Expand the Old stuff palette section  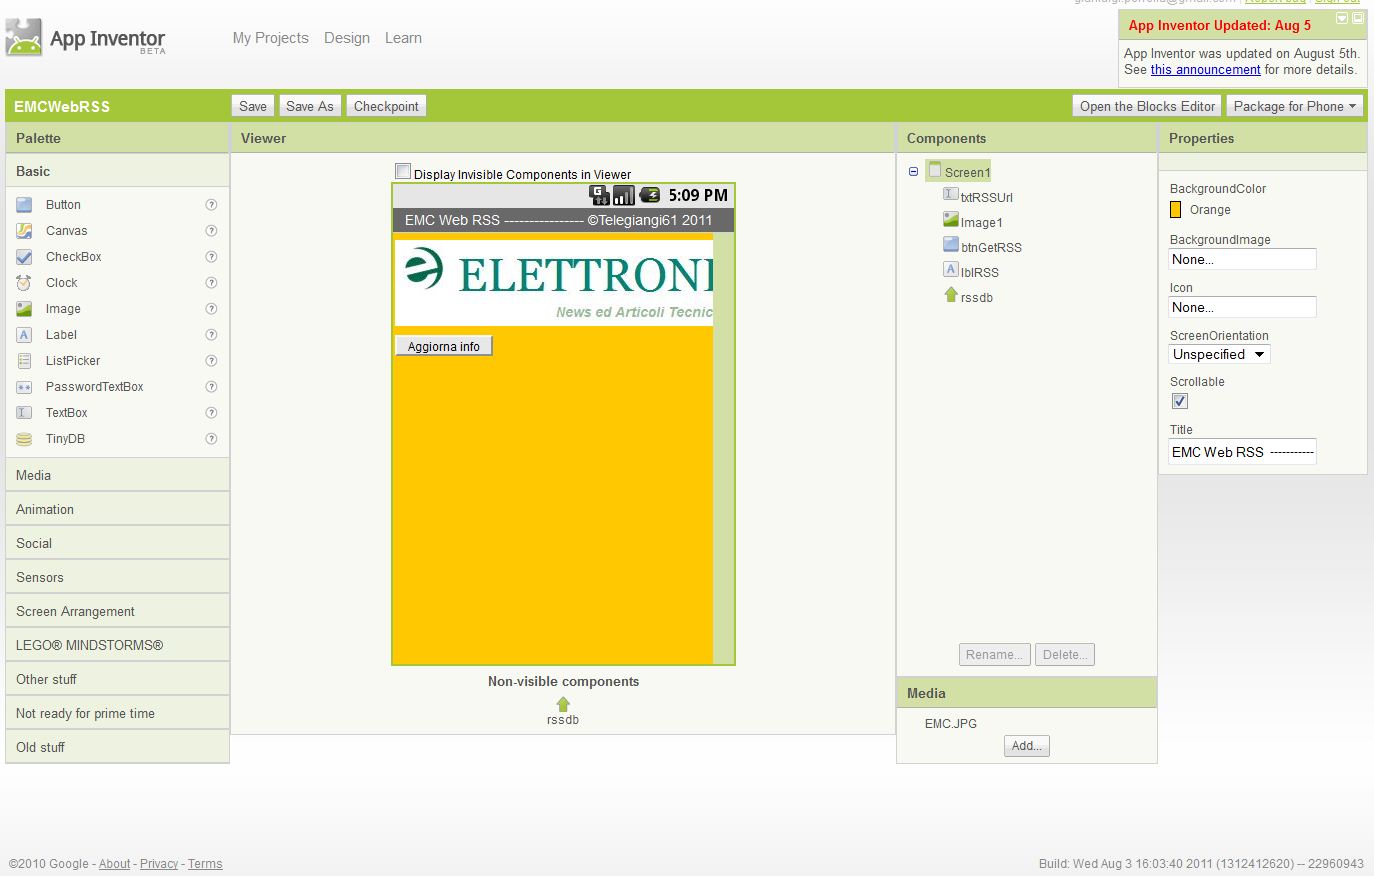(117, 747)
